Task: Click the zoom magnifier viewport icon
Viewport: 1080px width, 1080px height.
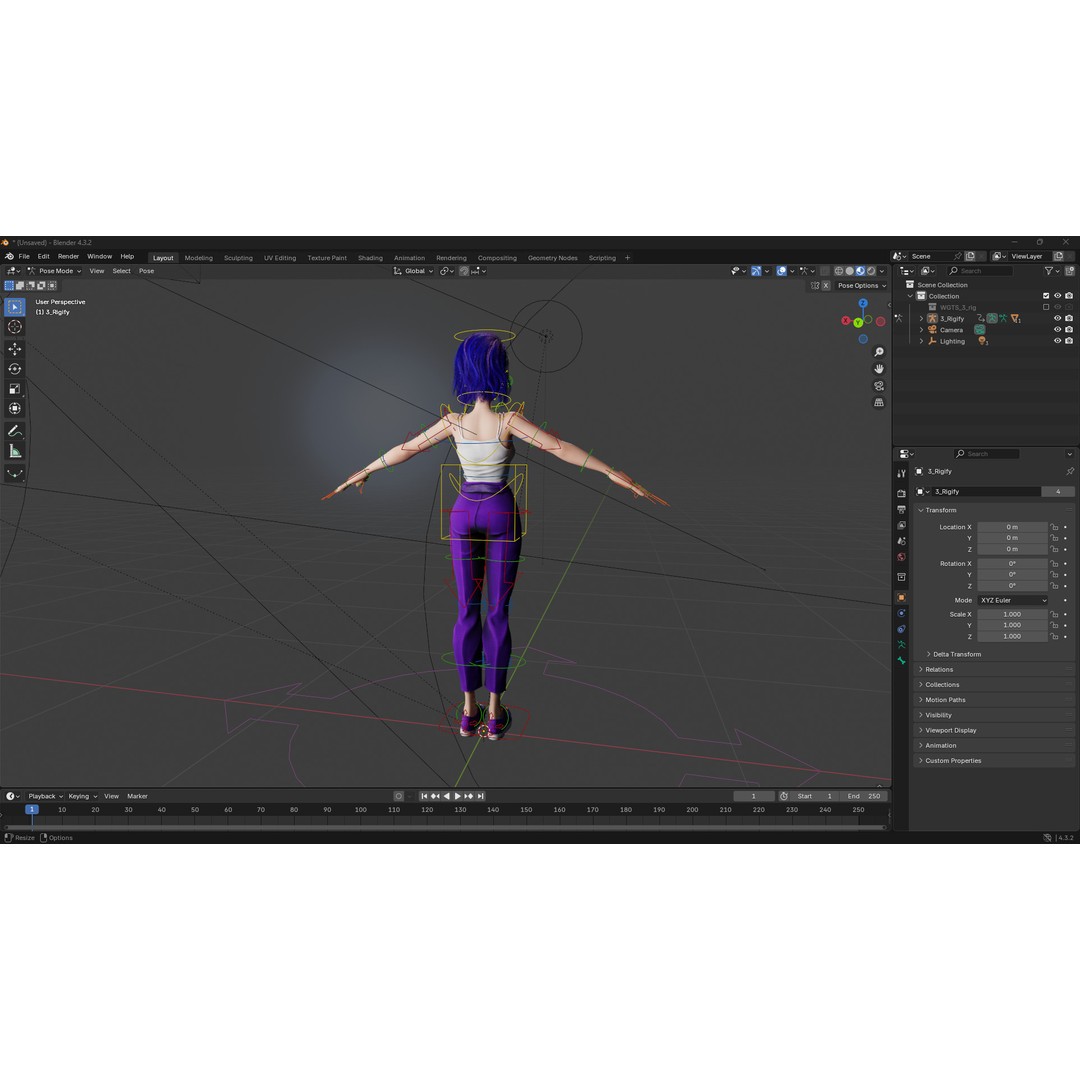Action: pos(879,352)
